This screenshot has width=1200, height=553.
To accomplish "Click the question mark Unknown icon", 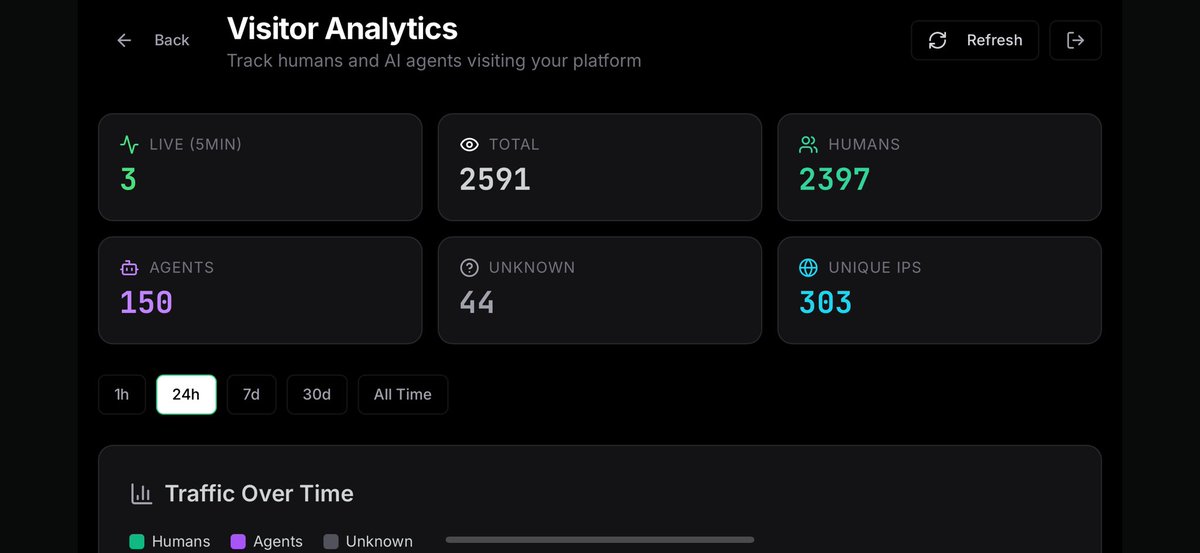I will (469, 267).
